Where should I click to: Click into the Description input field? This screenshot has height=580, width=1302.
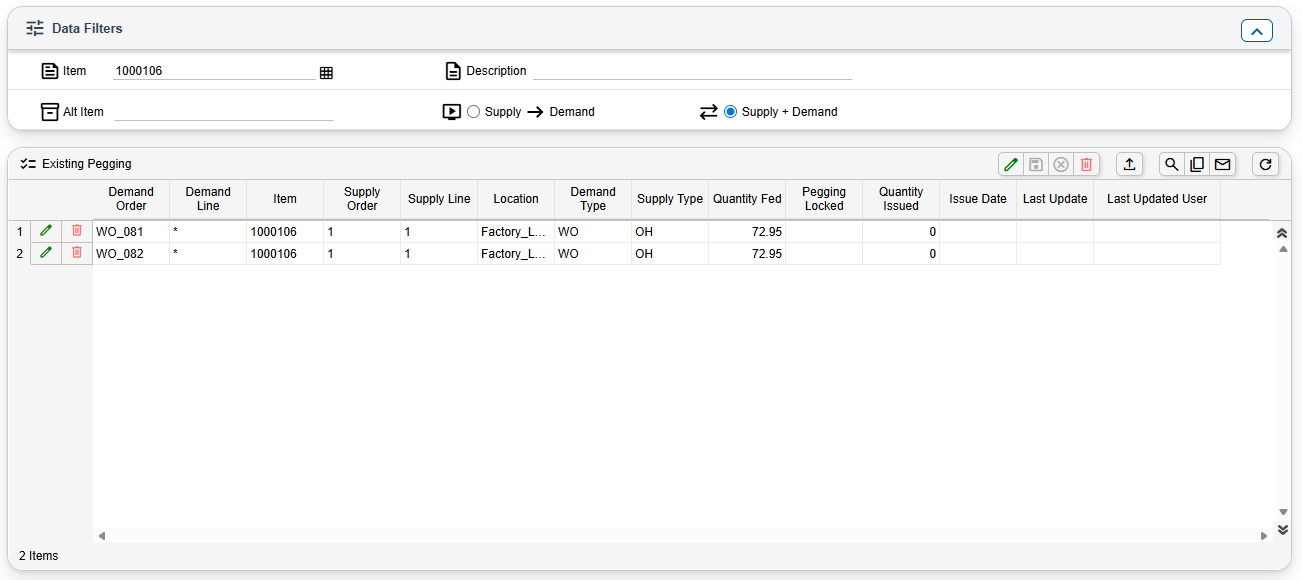coord(692,71)
